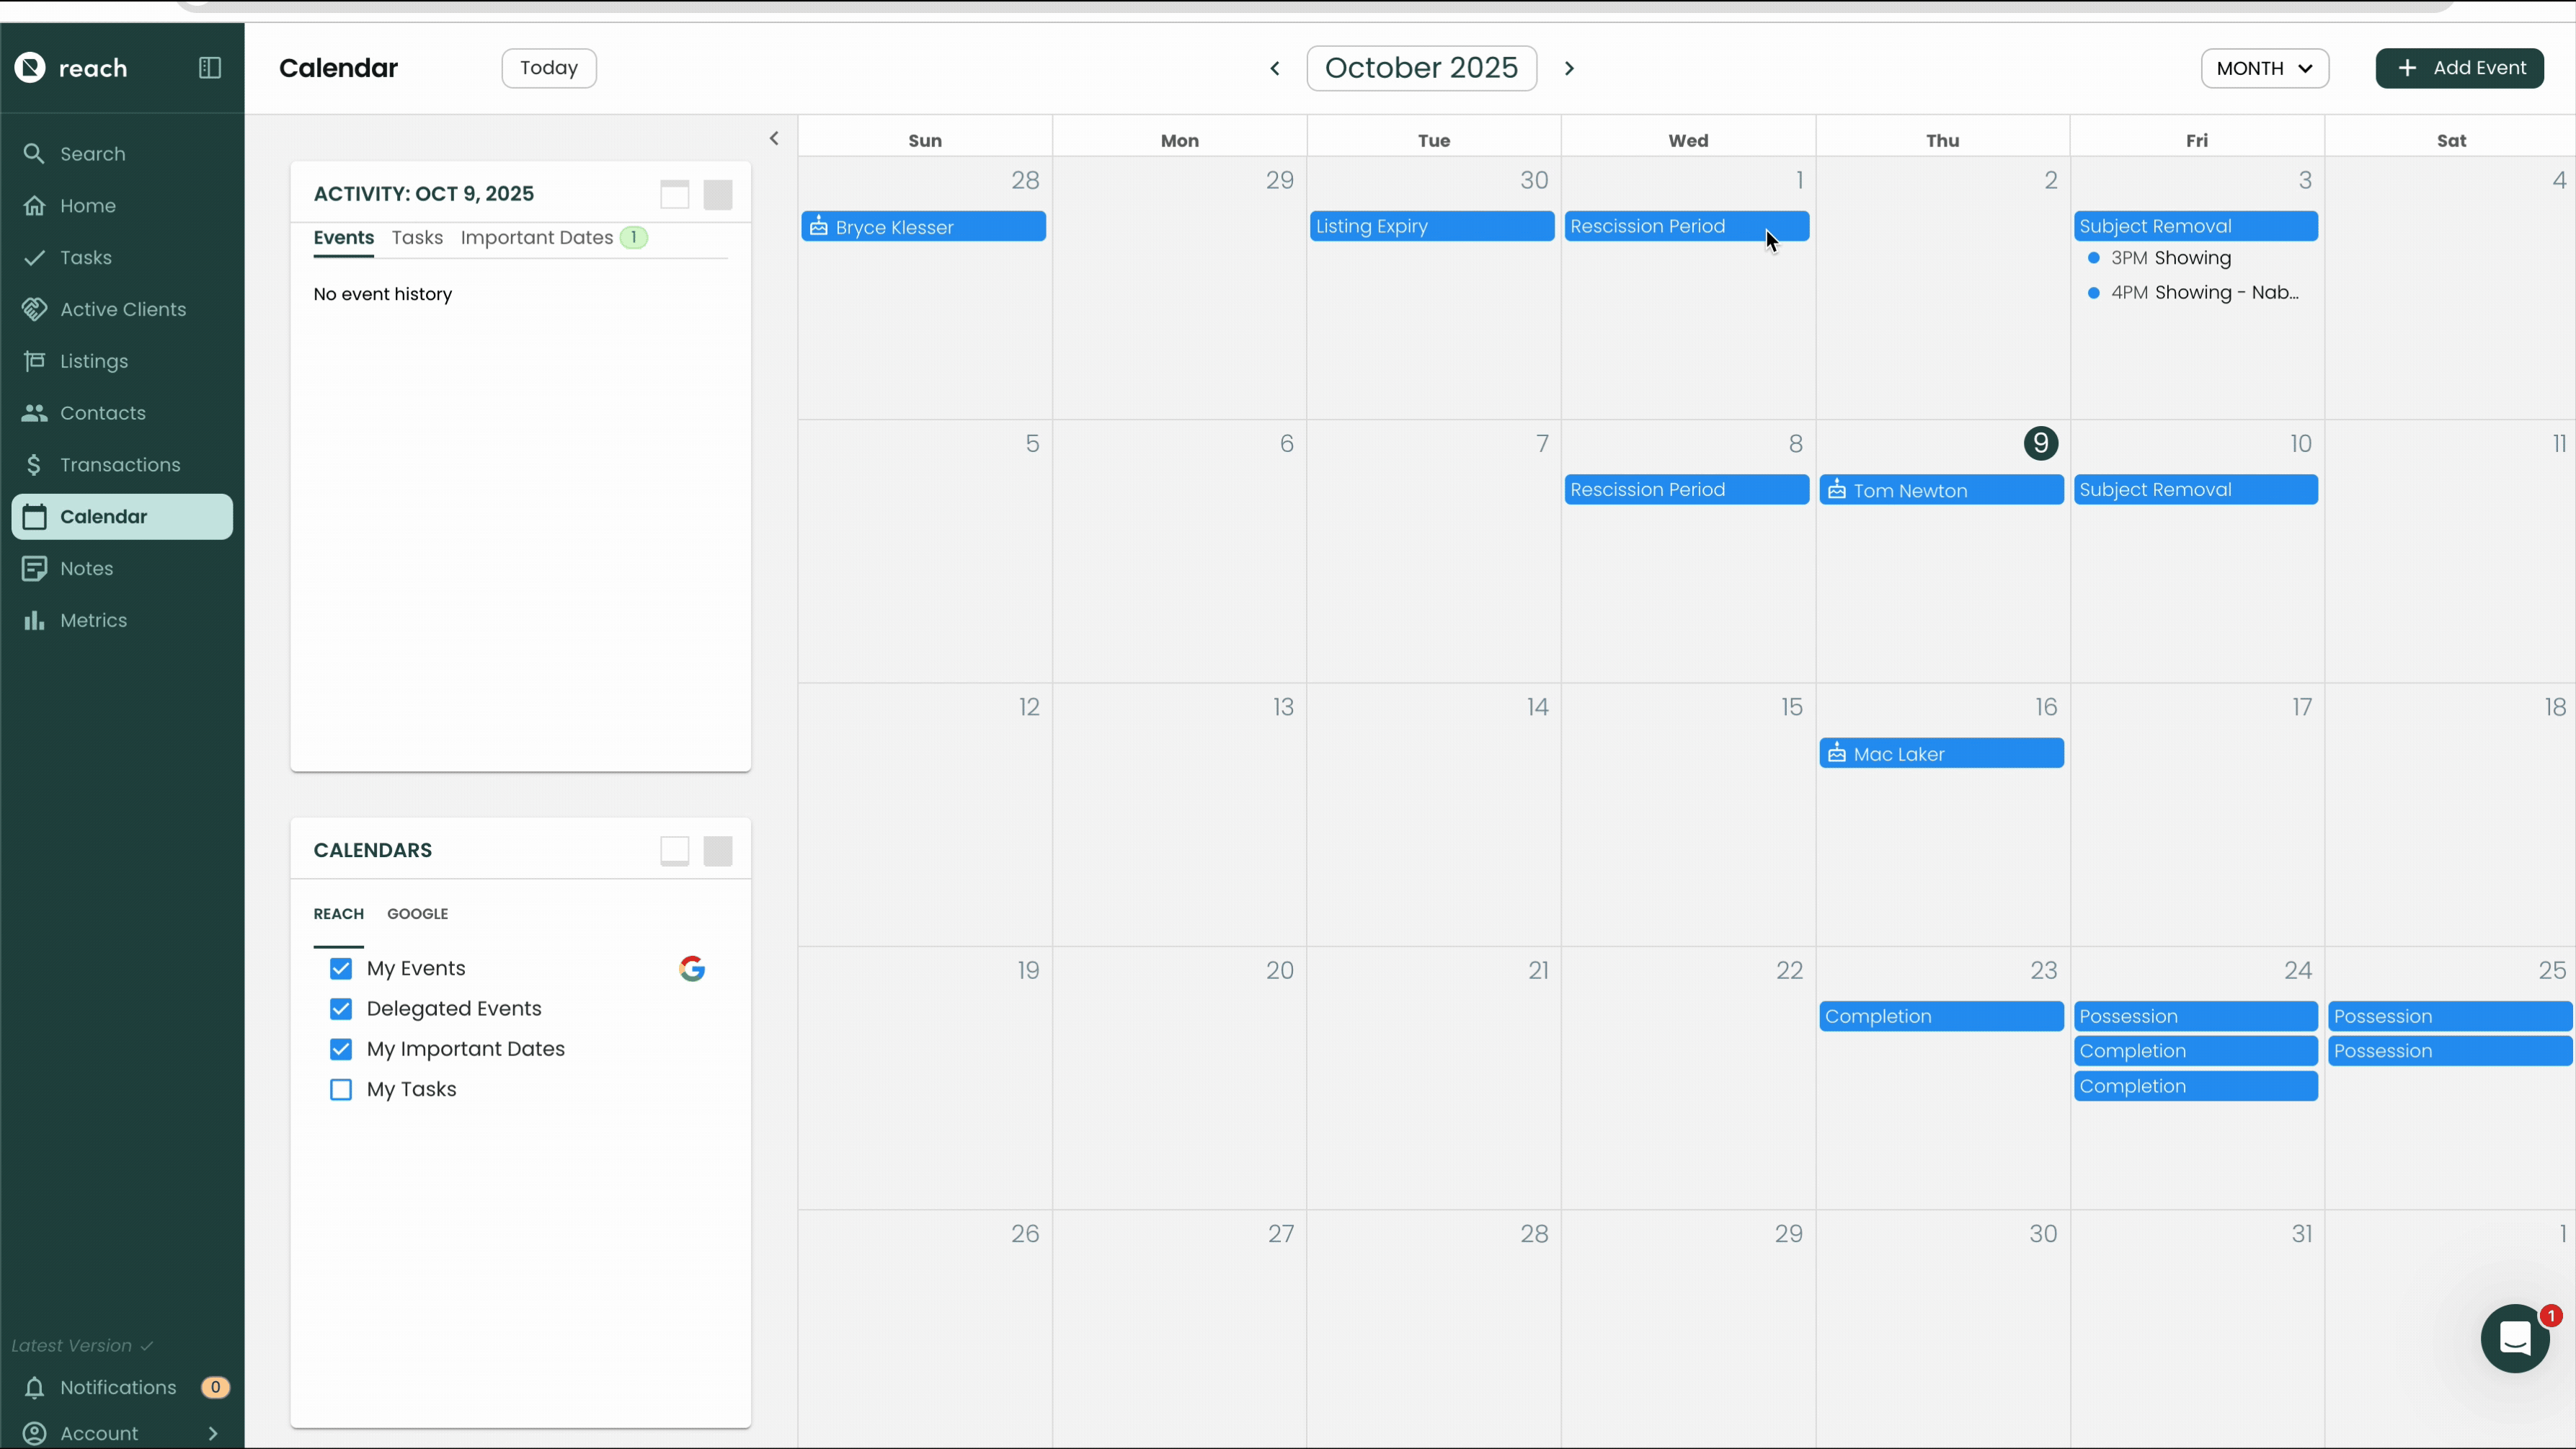The height and width of the screenshot is (1449, 2576).
Task: Open the Notifications bell item
Action: coord(118,1387)
